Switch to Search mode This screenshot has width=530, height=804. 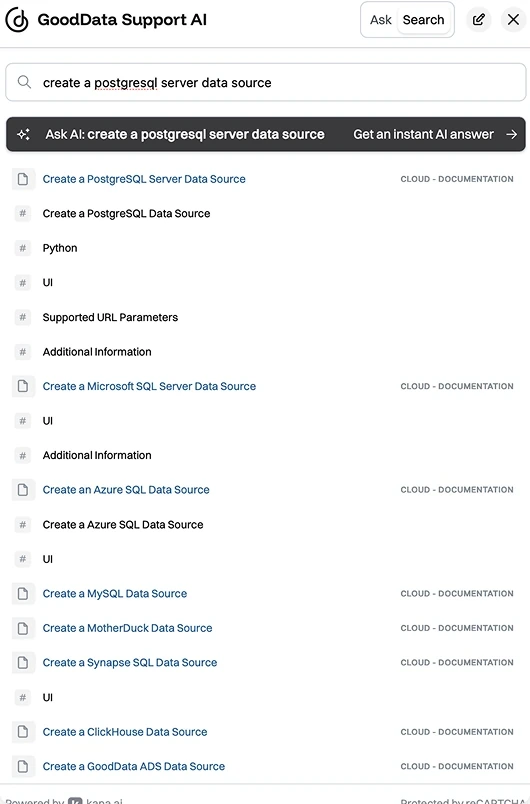pyautogui.click(x=423, y=20)
